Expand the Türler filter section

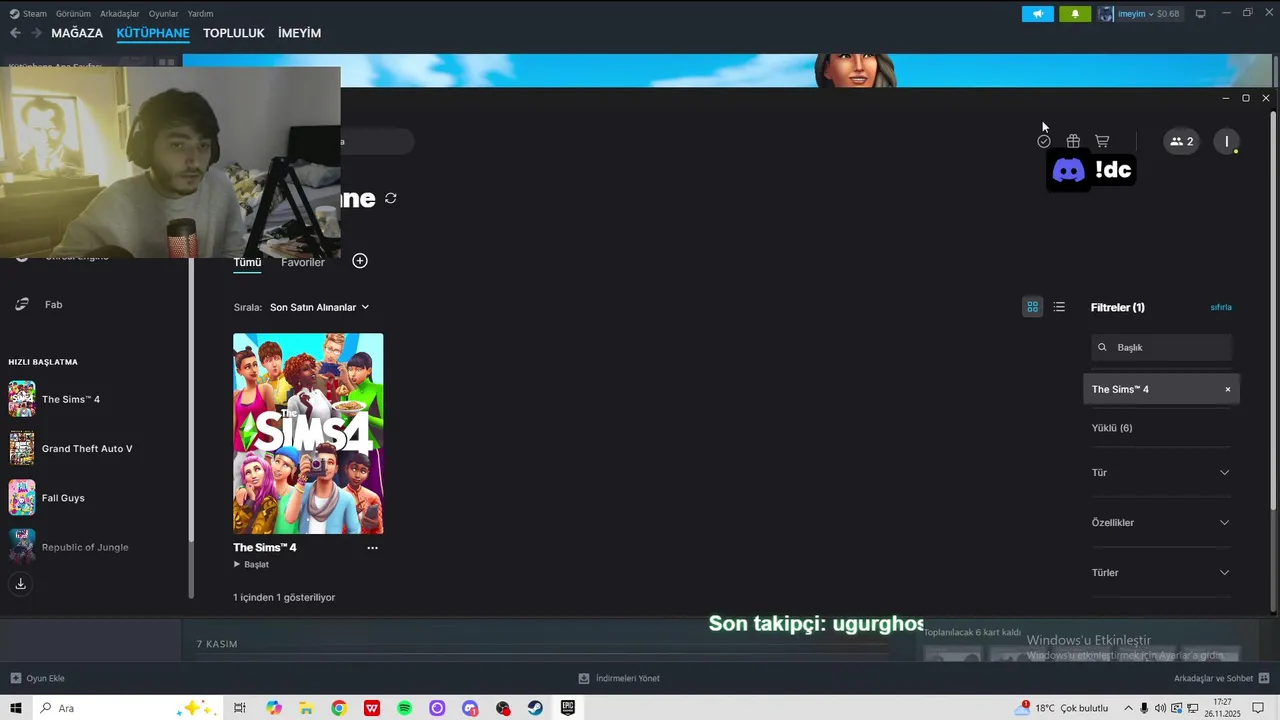click(1160, 572)
